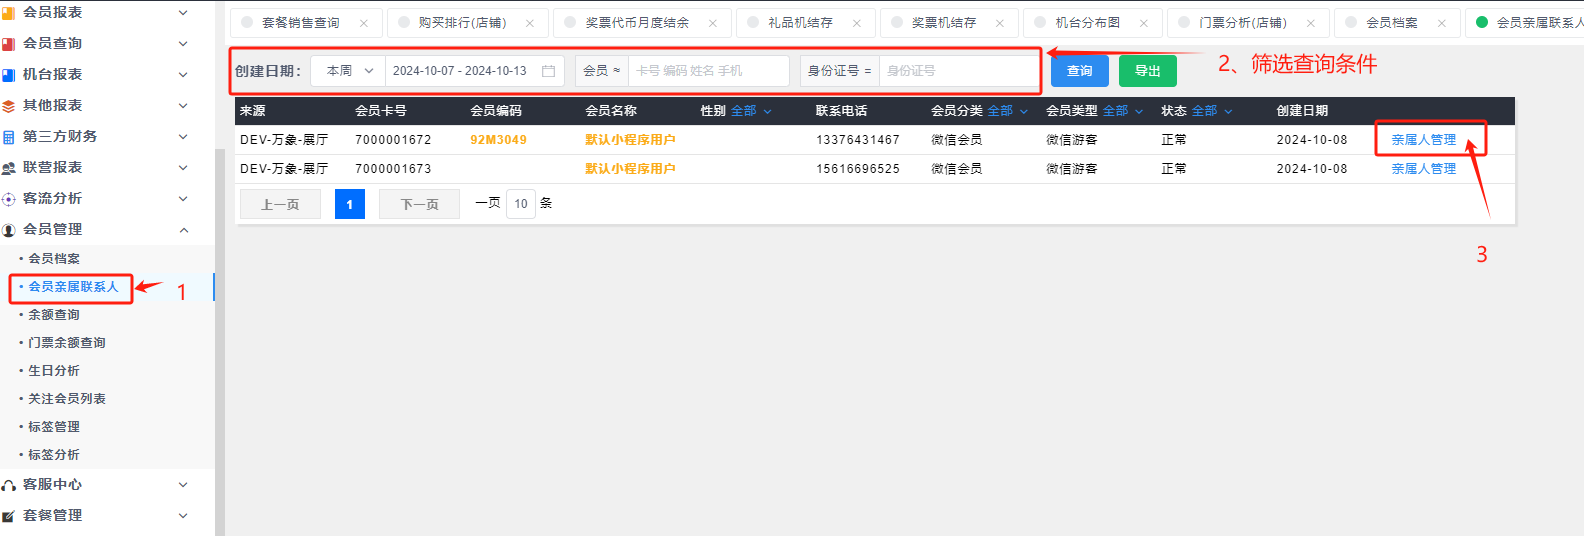
Task: Collapse the 会员管理 menu chevron
Action: 183,230
